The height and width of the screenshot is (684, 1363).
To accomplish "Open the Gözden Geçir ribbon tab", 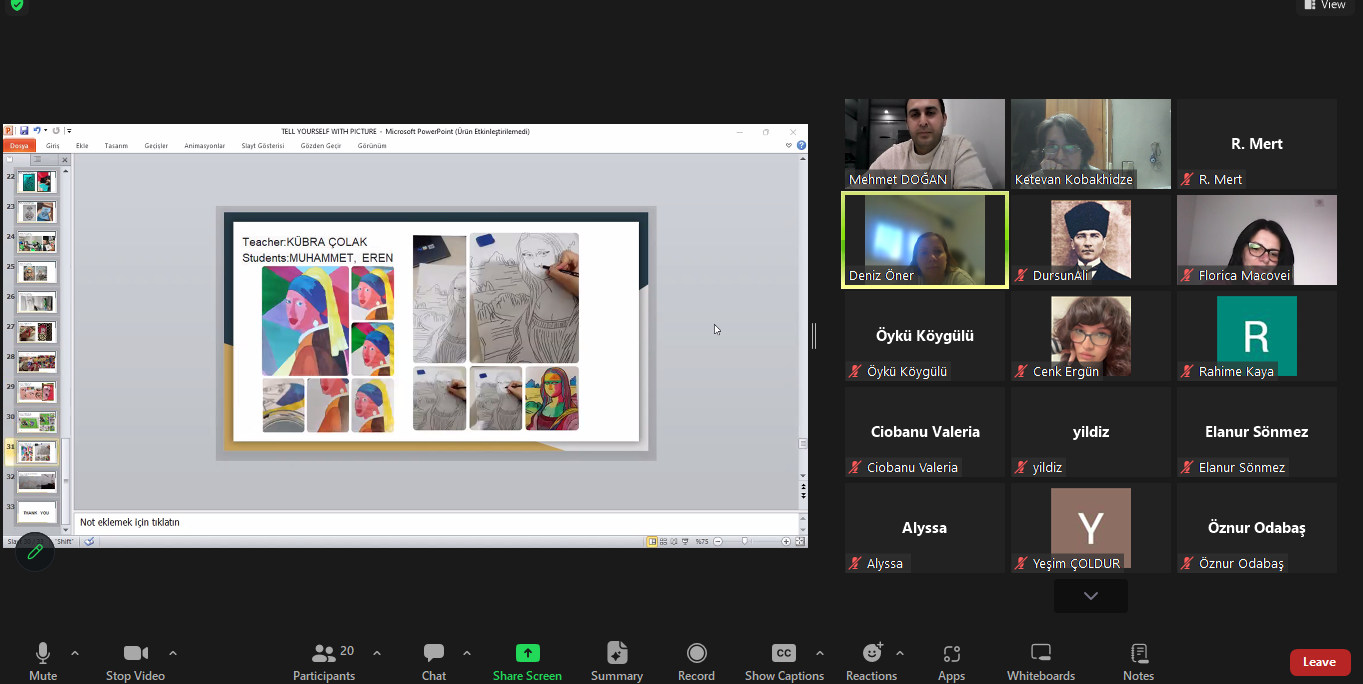I will point(321,146).
